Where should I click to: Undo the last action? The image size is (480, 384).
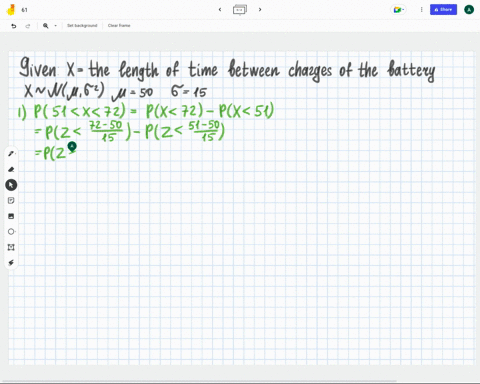(14, 26)
